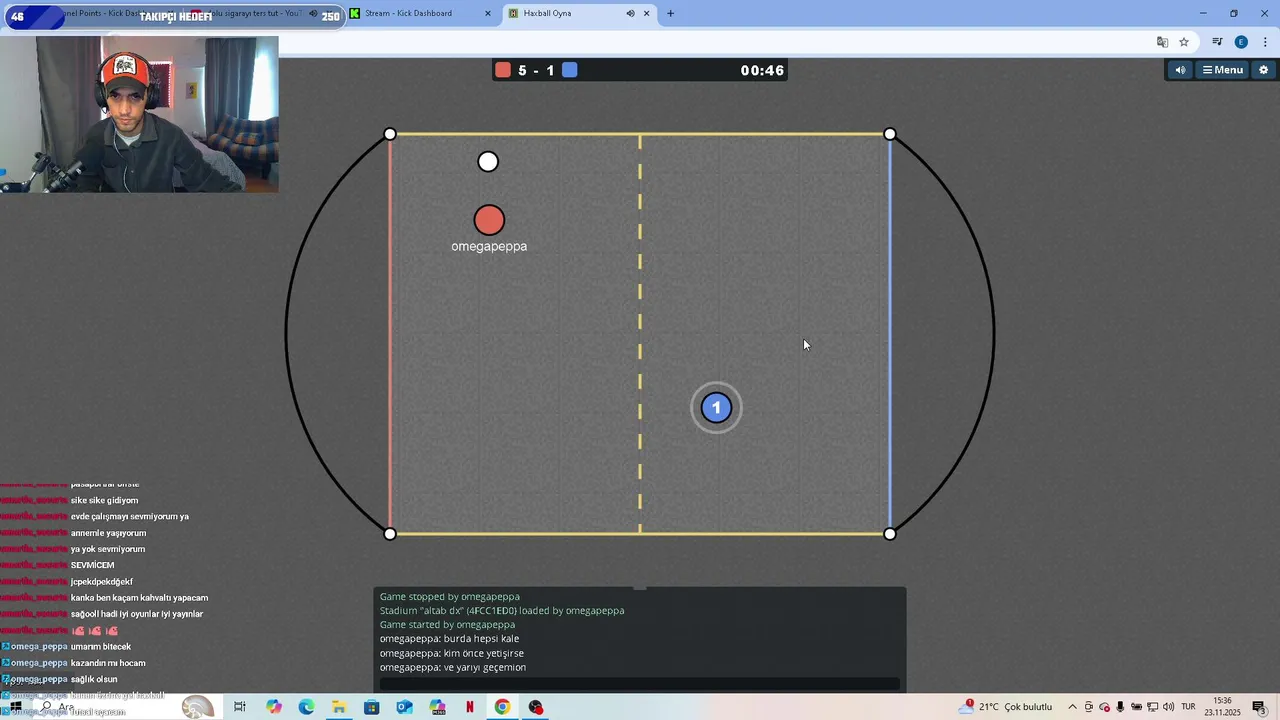Viewport: 1280px width, 720px height.
Task: Click the omegapeppa player name label
Action: pos(489,246)
